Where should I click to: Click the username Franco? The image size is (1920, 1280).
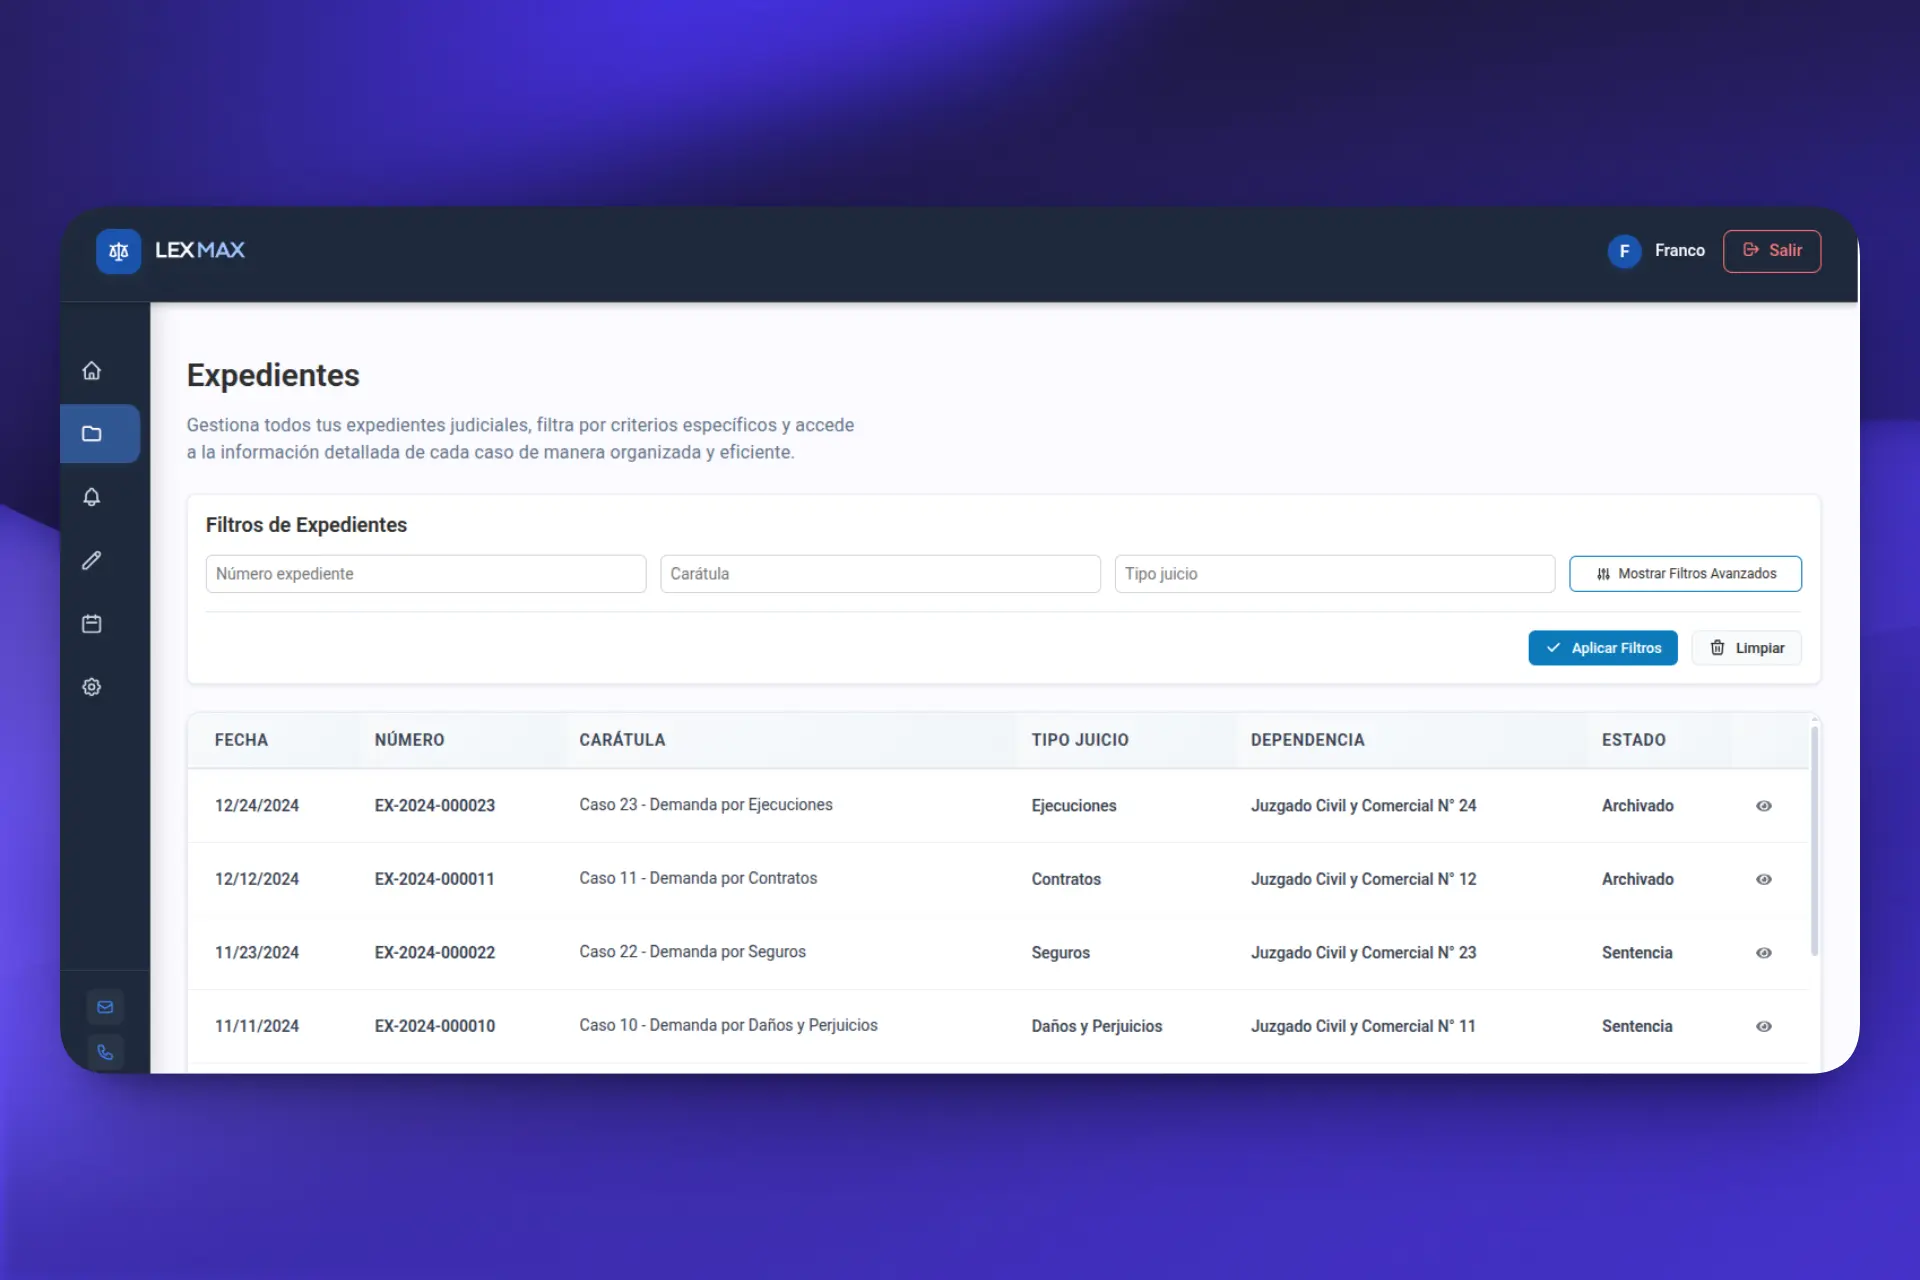(1679, 251)
